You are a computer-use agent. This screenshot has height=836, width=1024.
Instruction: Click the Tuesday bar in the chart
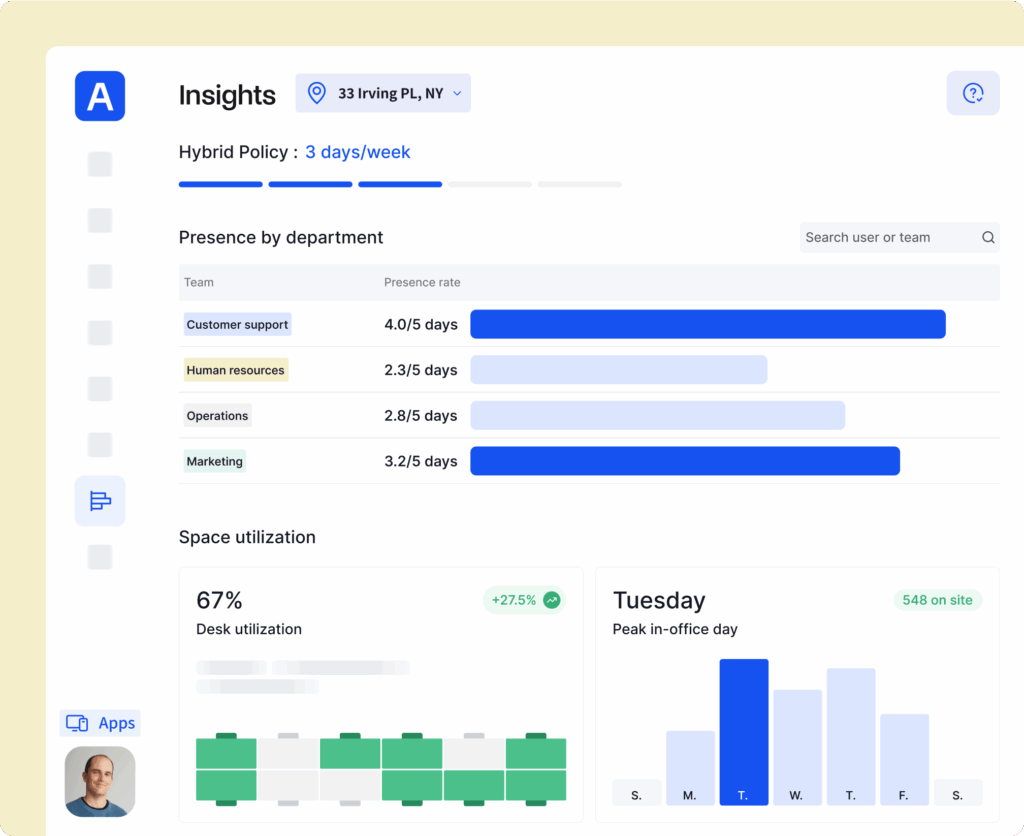[x=744, y=731]
